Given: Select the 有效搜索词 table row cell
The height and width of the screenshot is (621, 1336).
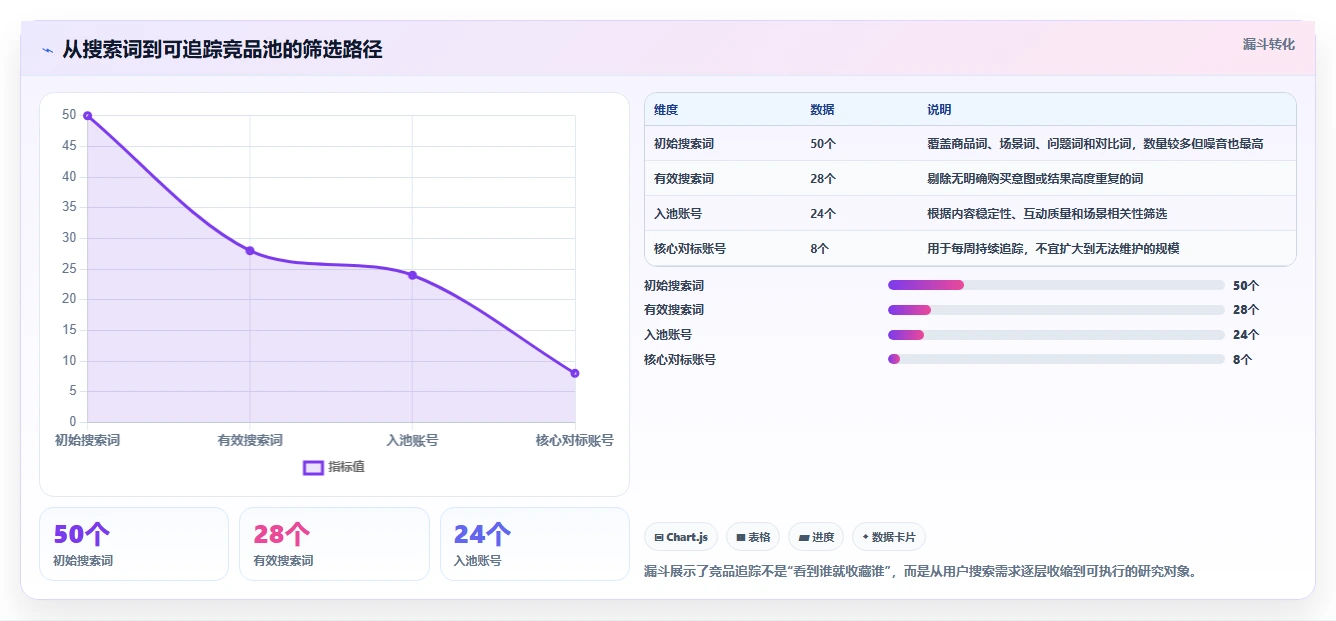Looking at the screenshot, I should click(684, 179).
